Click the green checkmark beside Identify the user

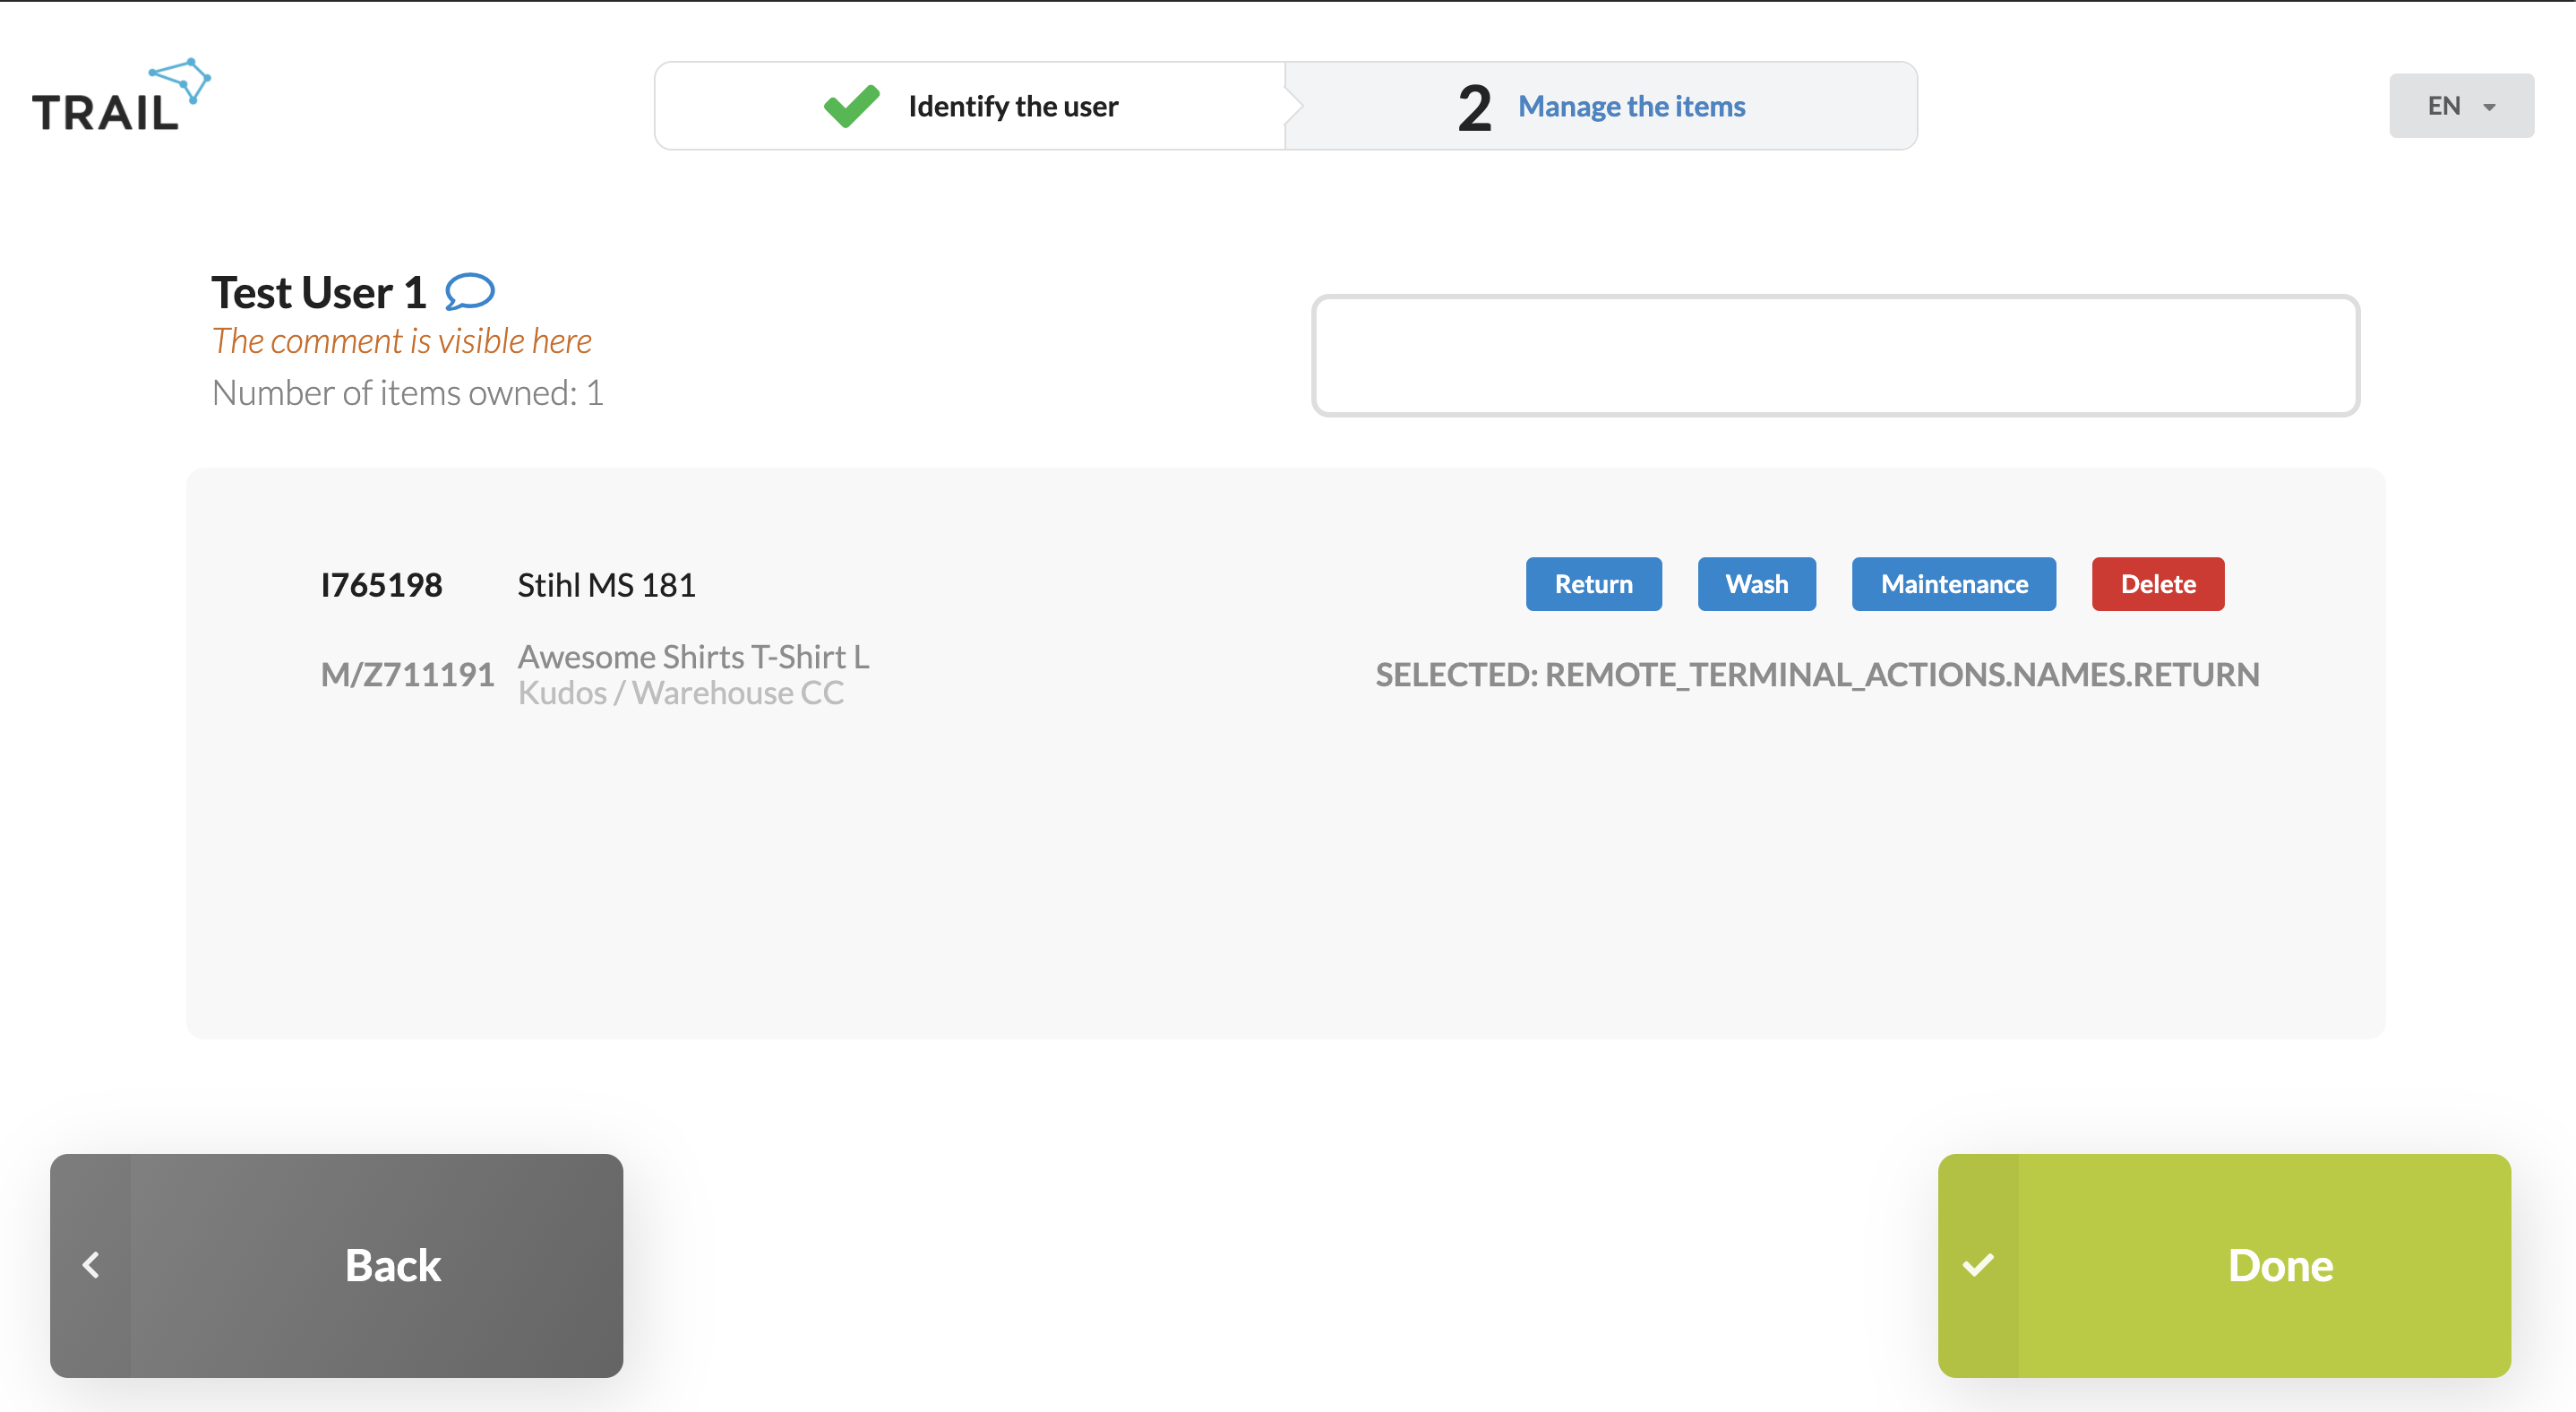point(851,106)
